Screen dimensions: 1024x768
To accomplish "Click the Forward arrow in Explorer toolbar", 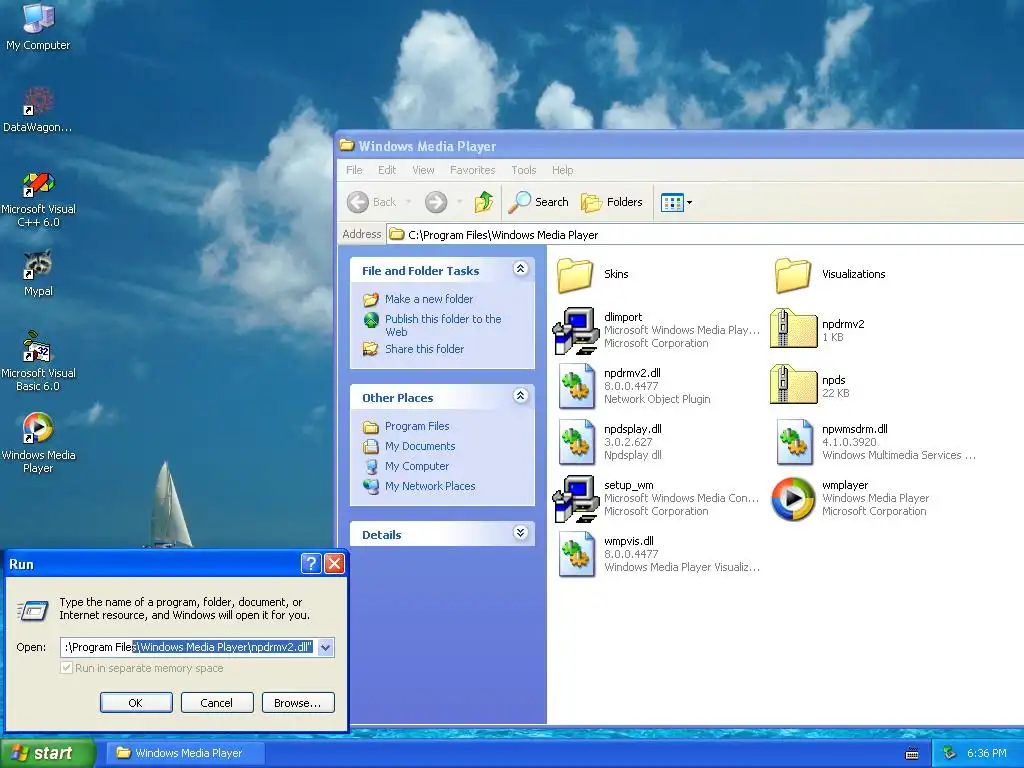I will [436, 202].
